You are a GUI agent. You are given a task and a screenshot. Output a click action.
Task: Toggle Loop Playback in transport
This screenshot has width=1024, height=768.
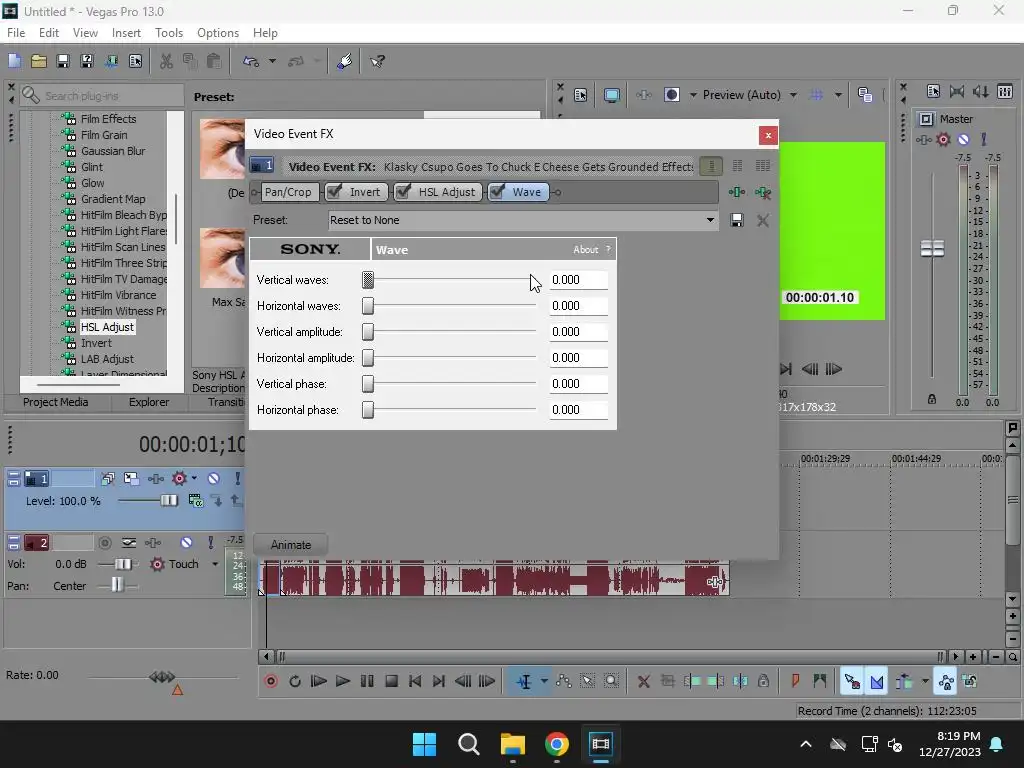(x=295, y=681)
